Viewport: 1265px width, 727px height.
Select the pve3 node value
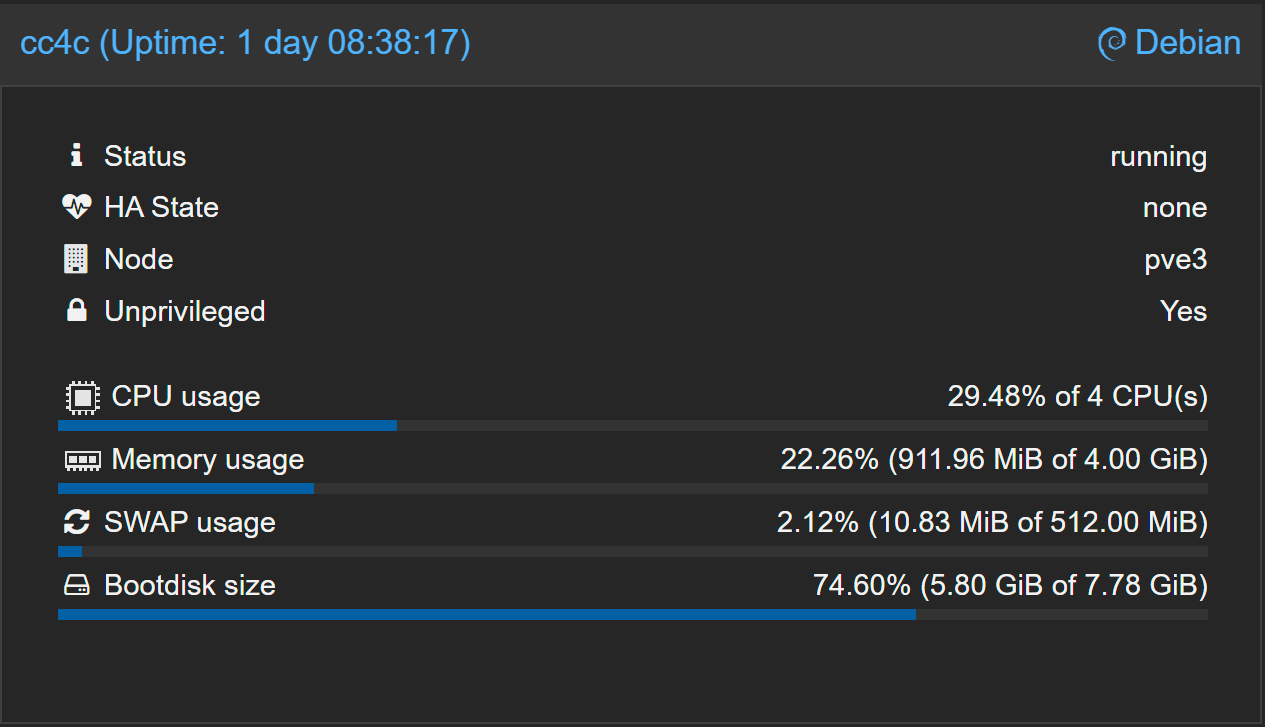[1175, 260]
